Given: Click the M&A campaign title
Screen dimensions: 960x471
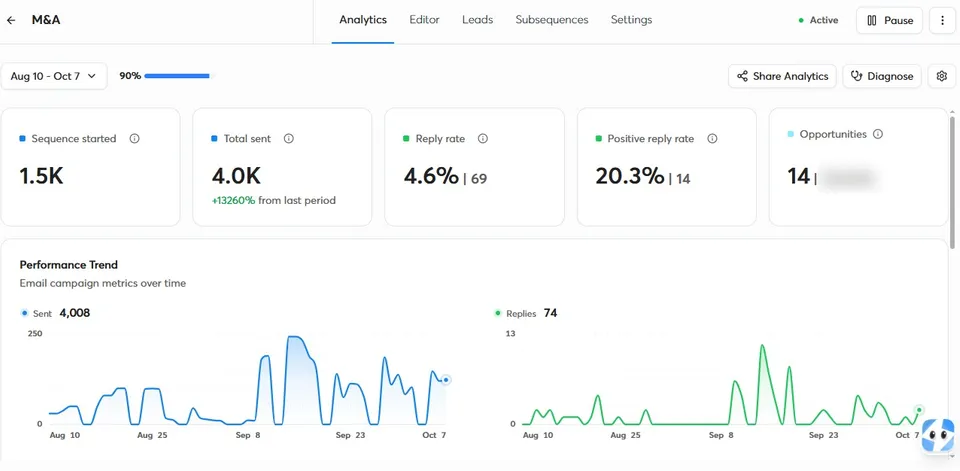Looking at the screenshot, I should pyautogui.click(x=46, y=20).
